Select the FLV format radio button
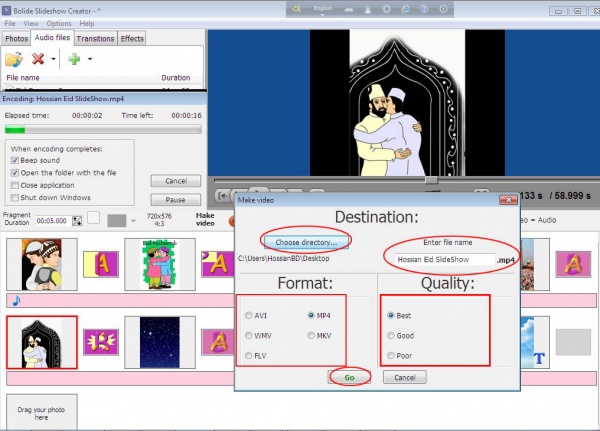 (249, 356)
